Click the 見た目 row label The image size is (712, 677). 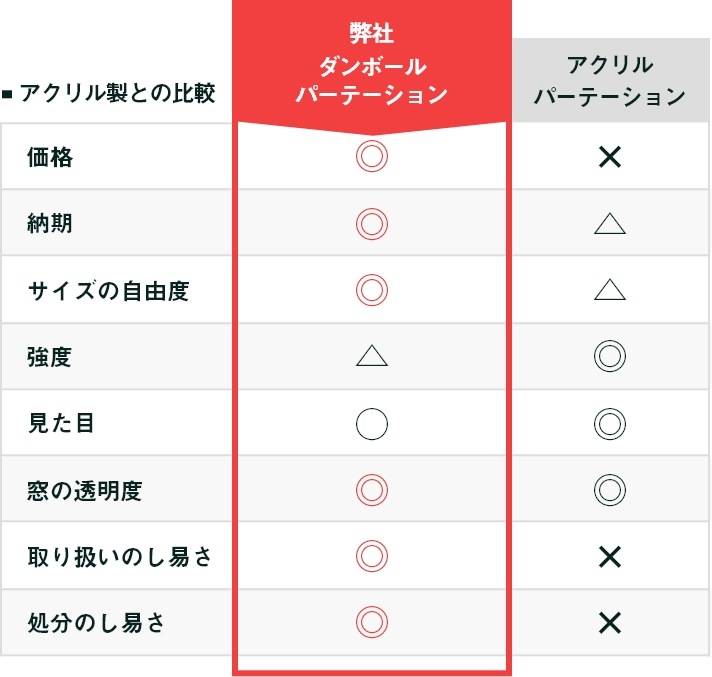[x=61, y=424]
